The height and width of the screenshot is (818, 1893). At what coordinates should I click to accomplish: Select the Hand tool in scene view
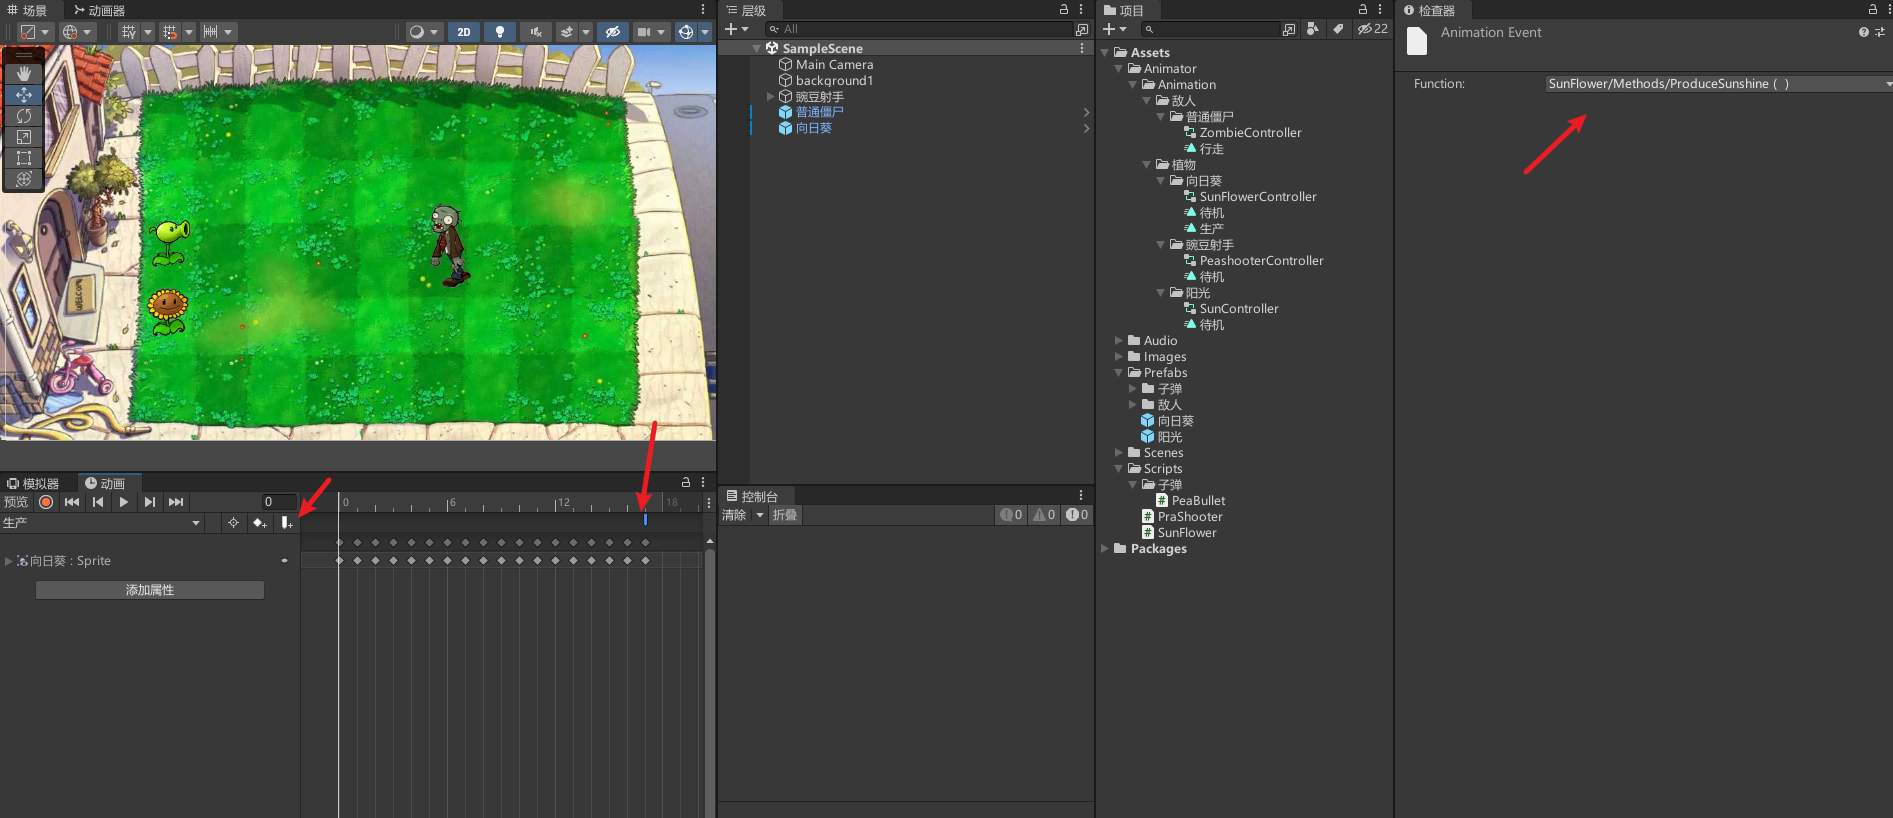click(x=24, y=74)
